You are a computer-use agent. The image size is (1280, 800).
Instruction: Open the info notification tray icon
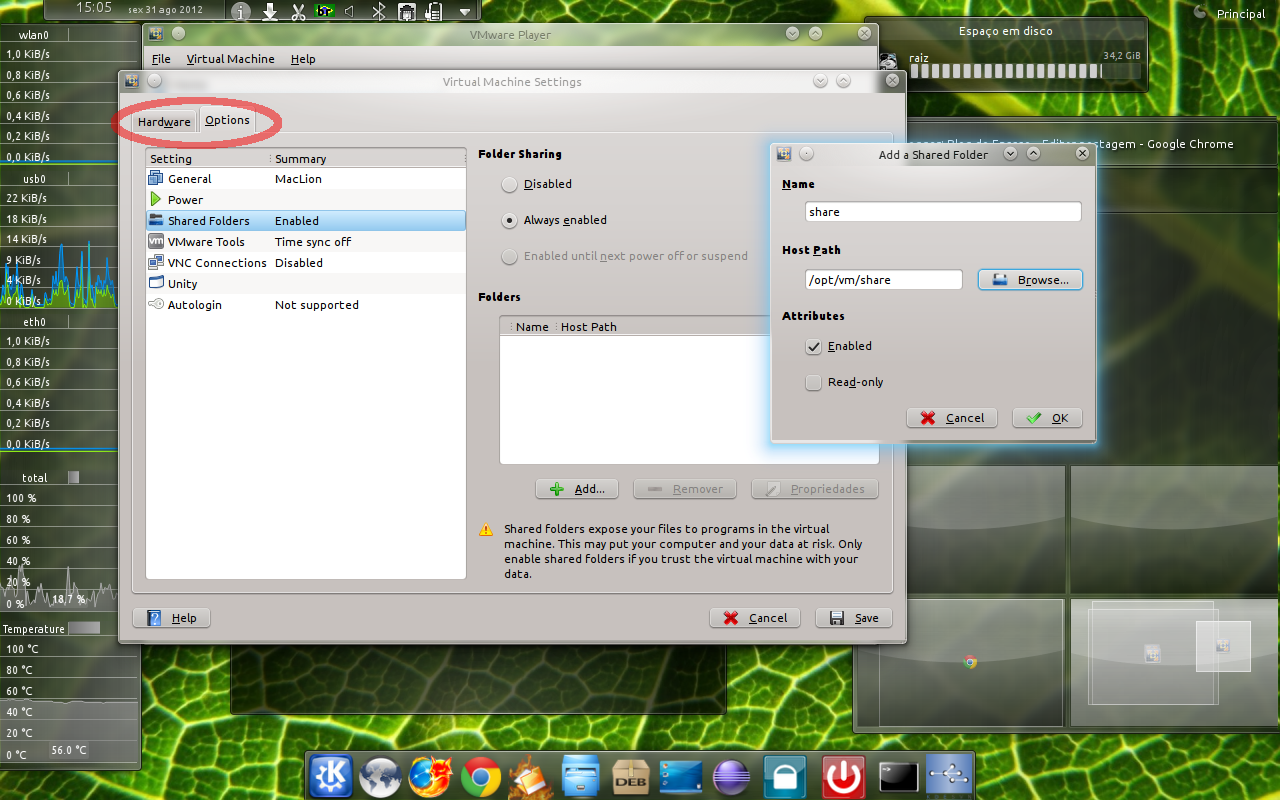pos(241,12)
